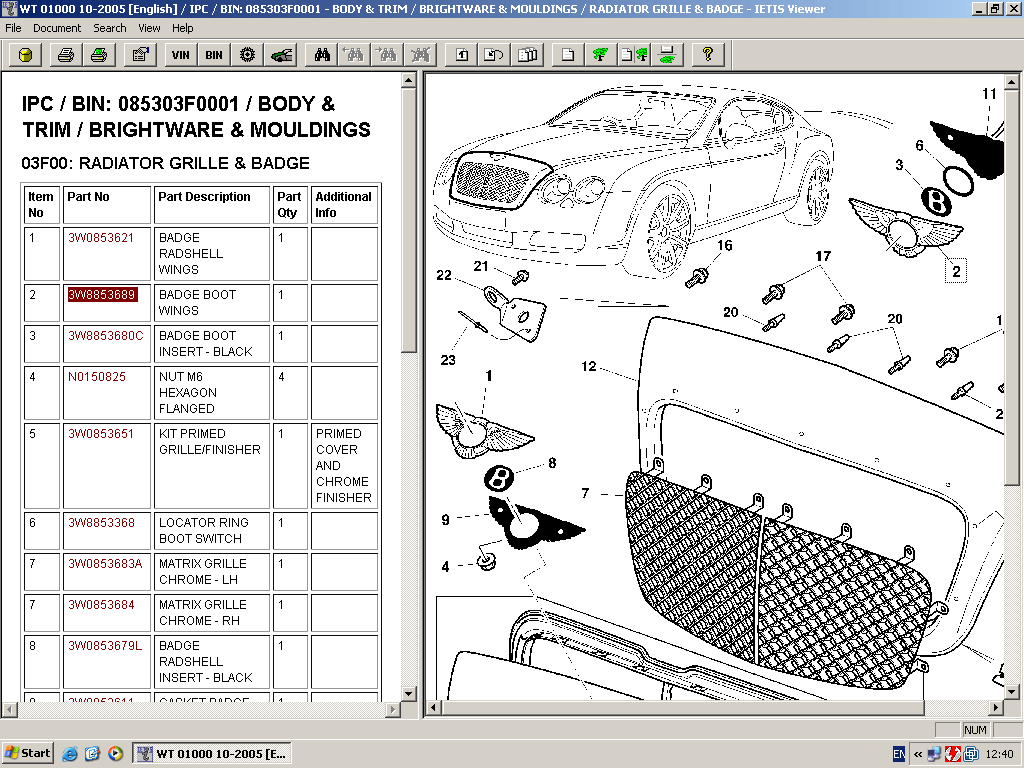Click the green car toolbar icon

click(x=281, y=55)
